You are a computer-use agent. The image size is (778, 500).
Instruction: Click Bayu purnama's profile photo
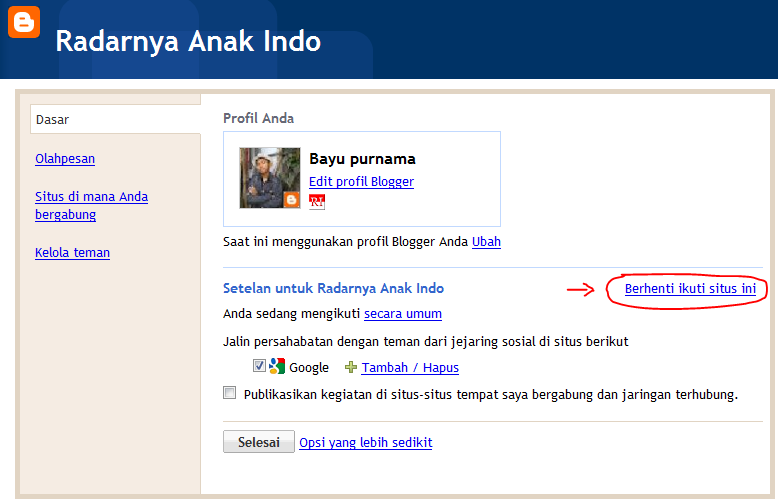pyautogui.click(x=270, y=178)
